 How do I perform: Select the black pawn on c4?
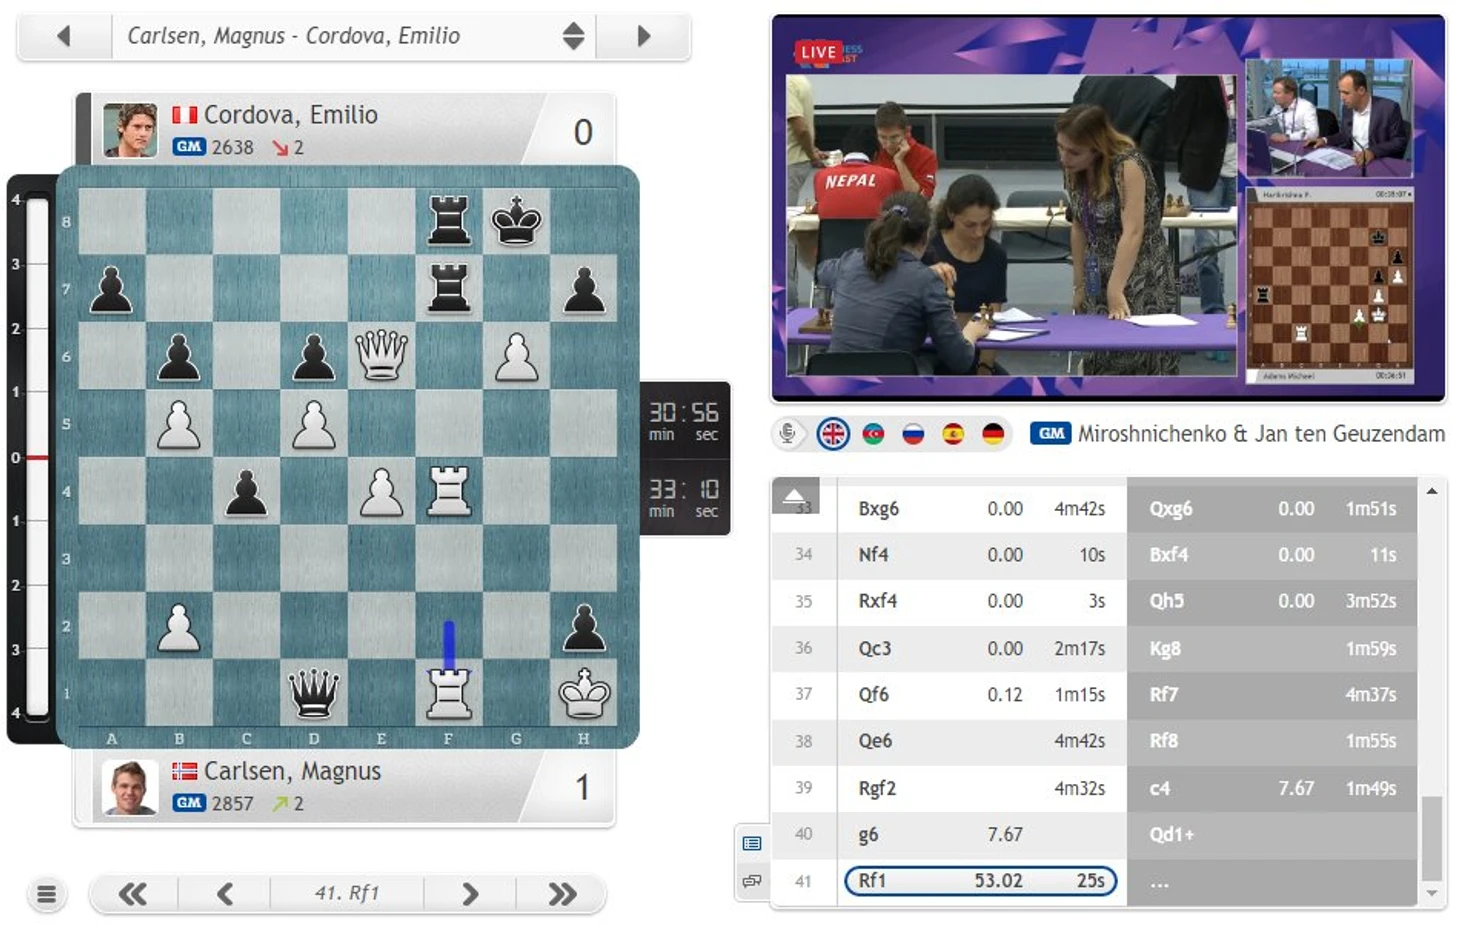(246, 490)
